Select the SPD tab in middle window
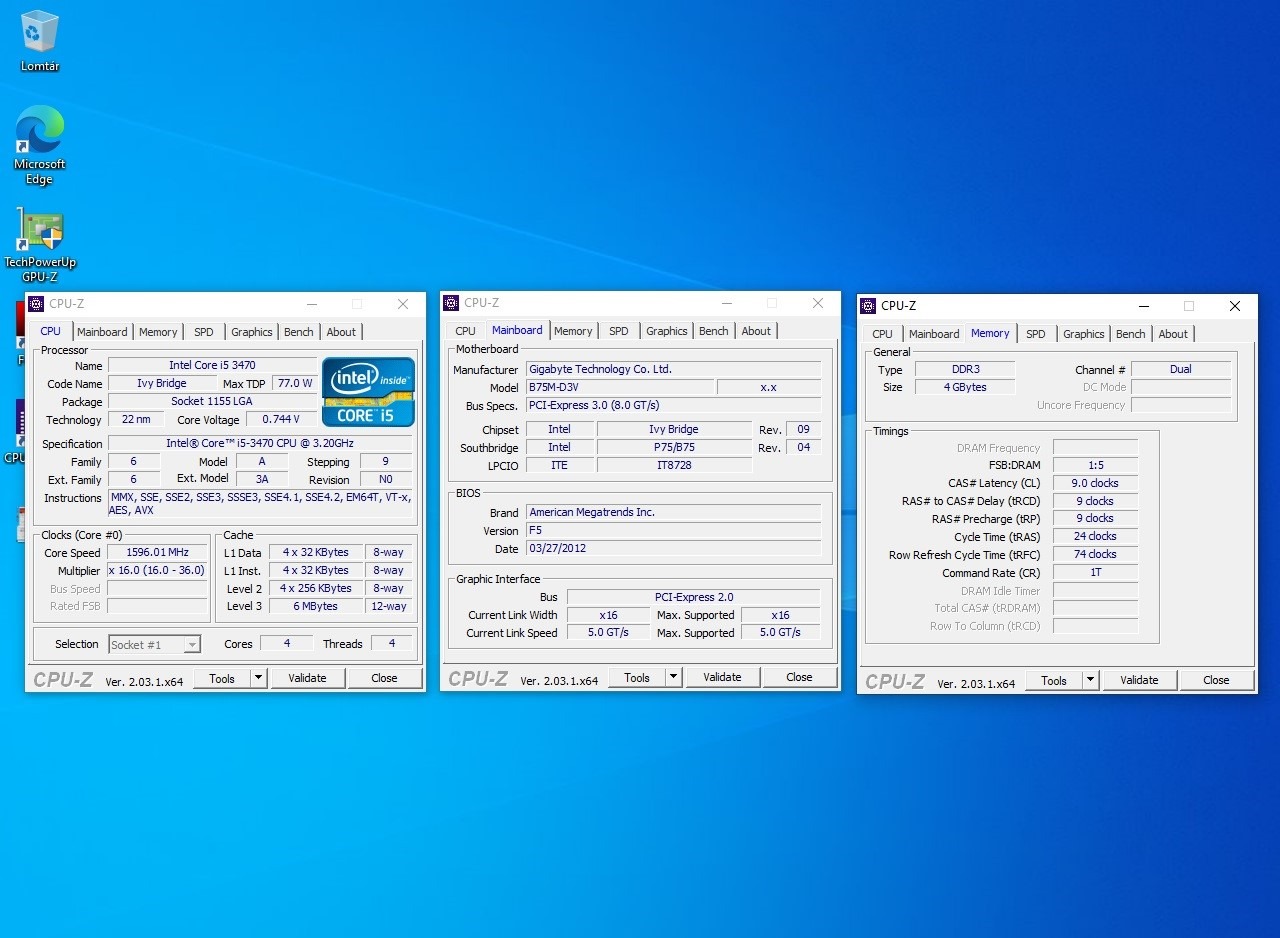 point(619,331)
